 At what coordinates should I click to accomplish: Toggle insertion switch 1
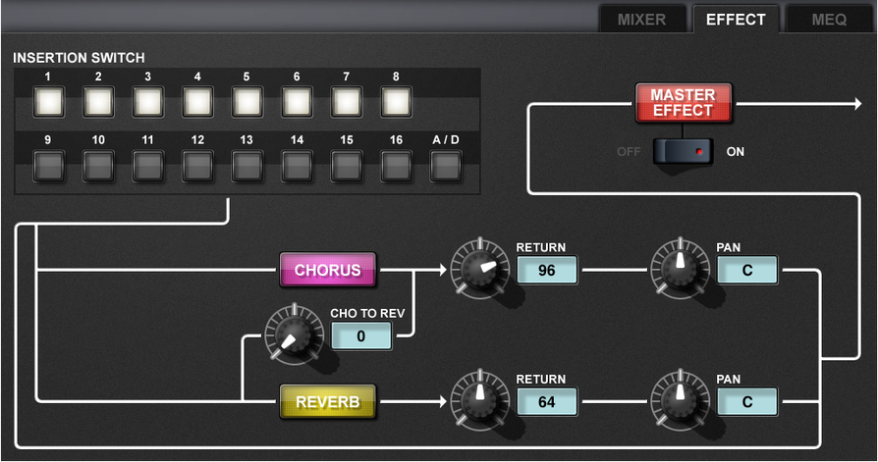(49, 102)
